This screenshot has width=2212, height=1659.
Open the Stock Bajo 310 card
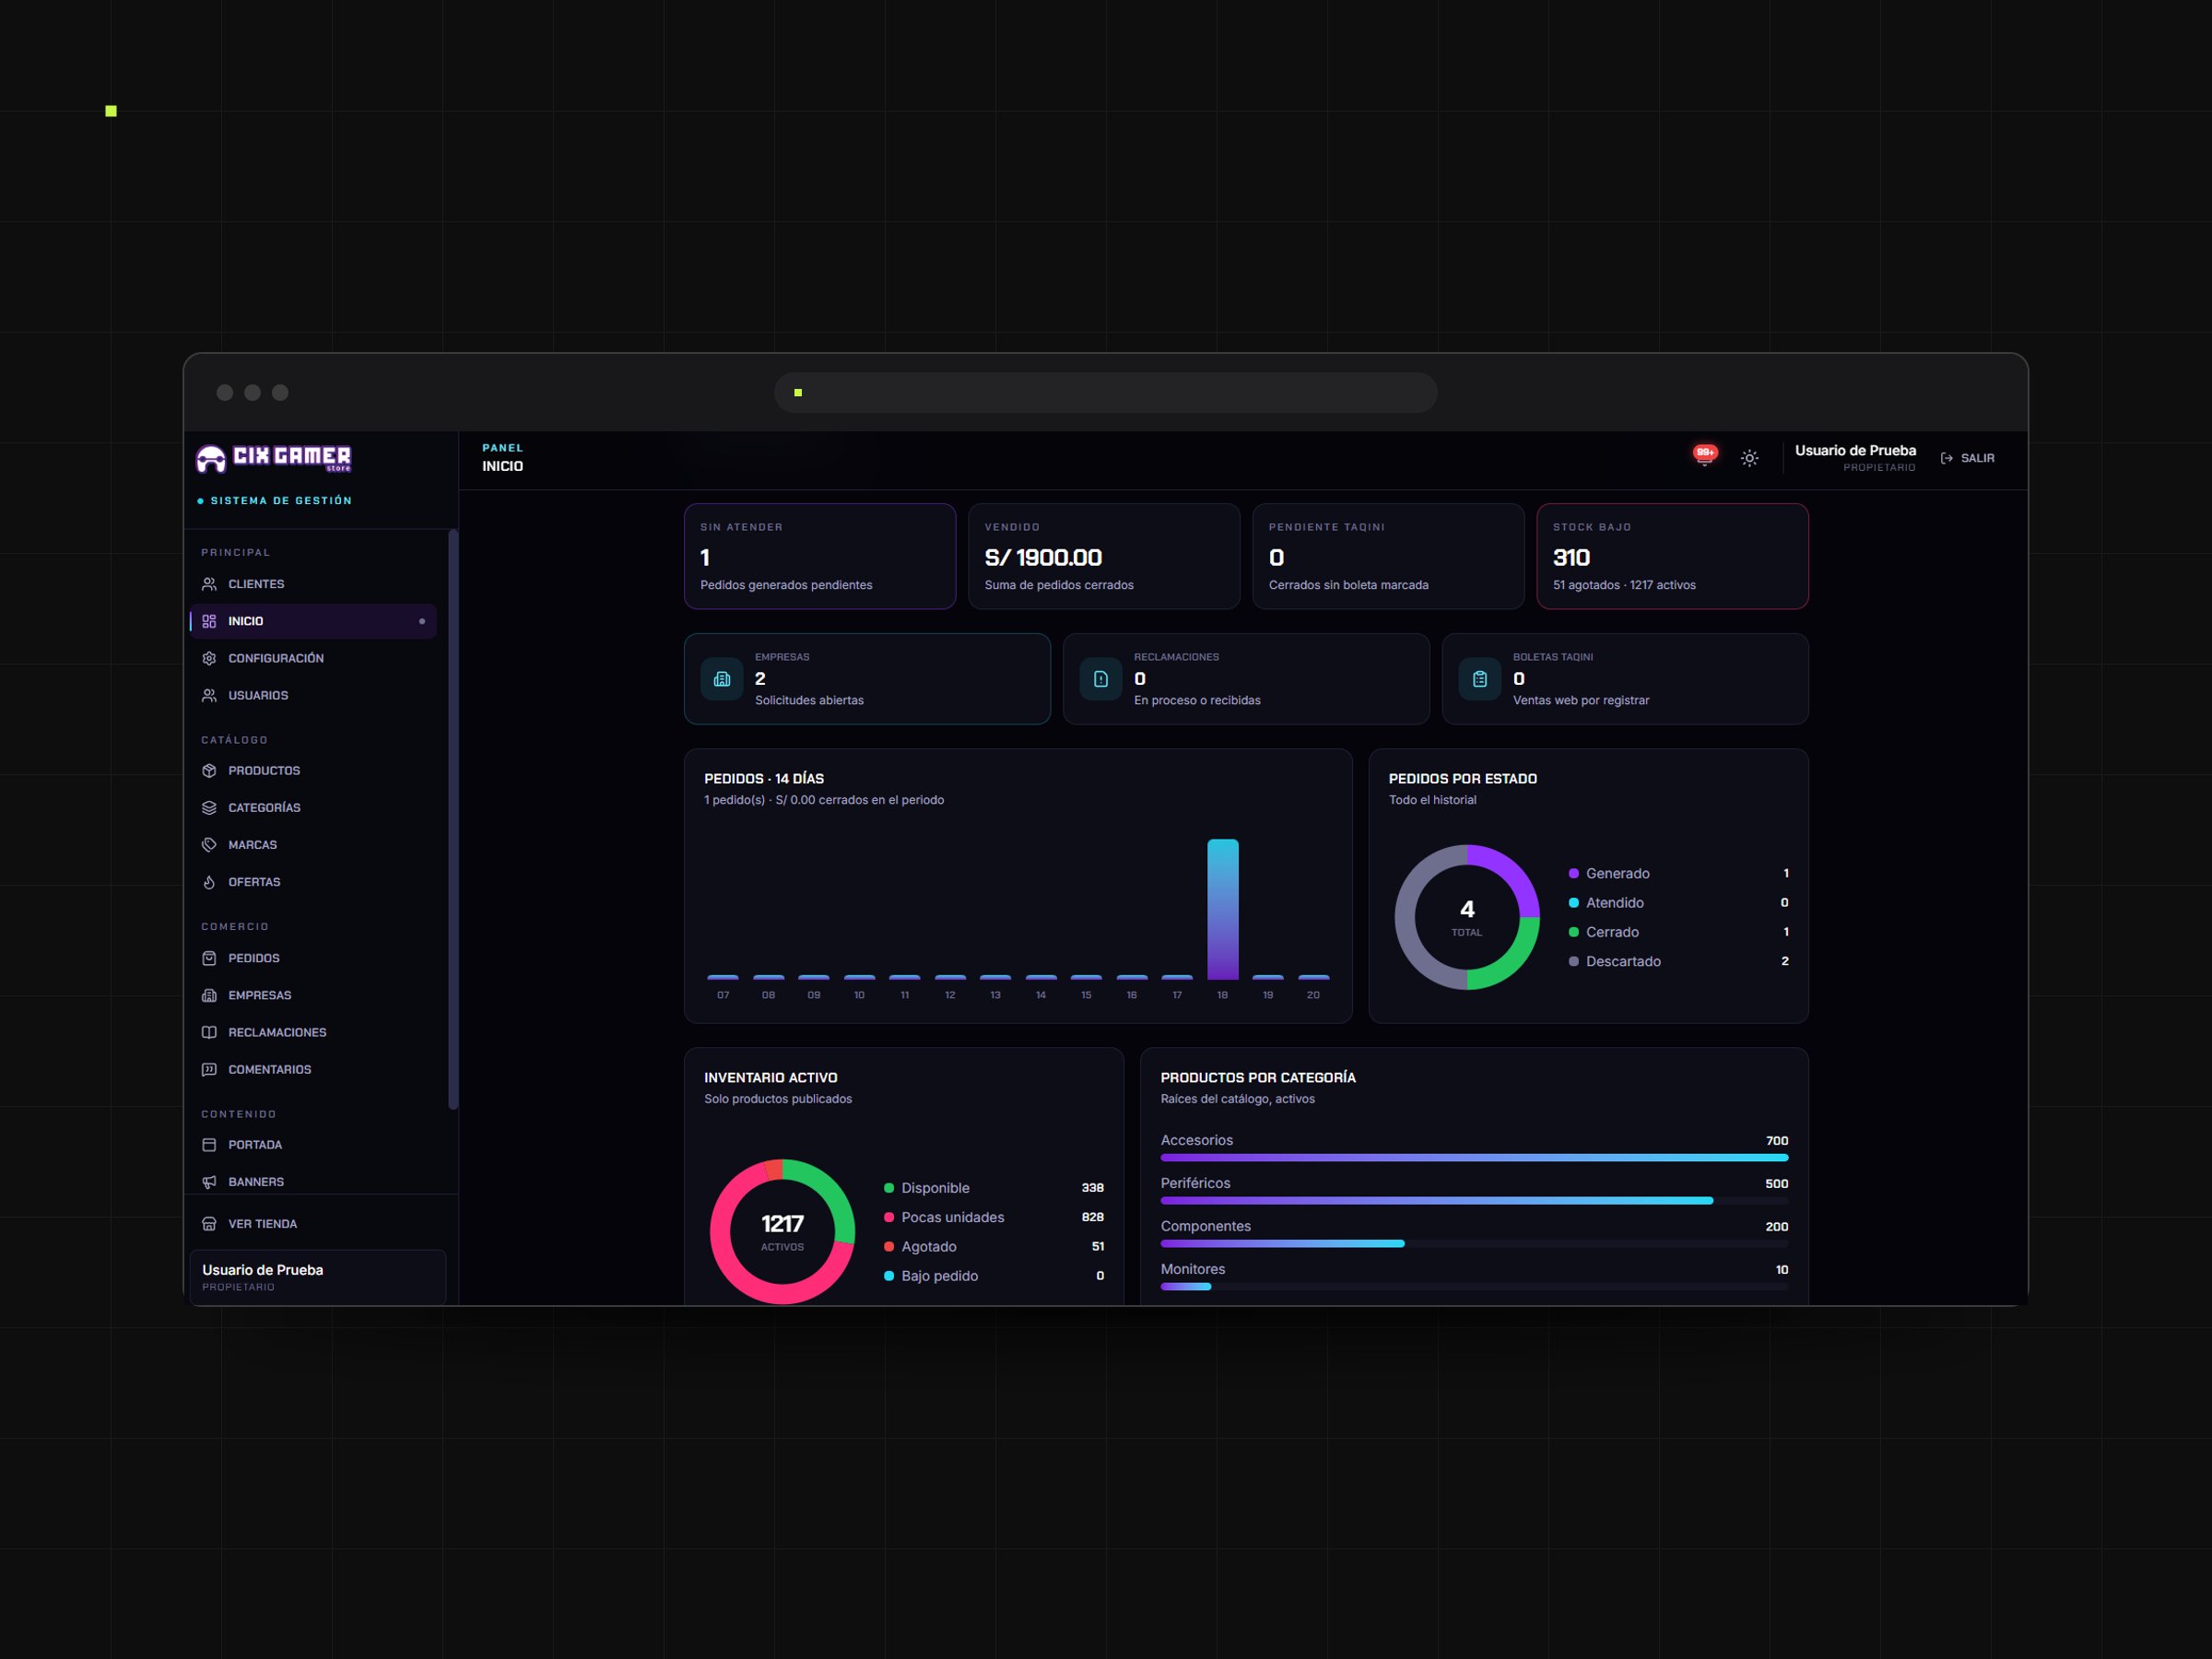(1672, 556)
